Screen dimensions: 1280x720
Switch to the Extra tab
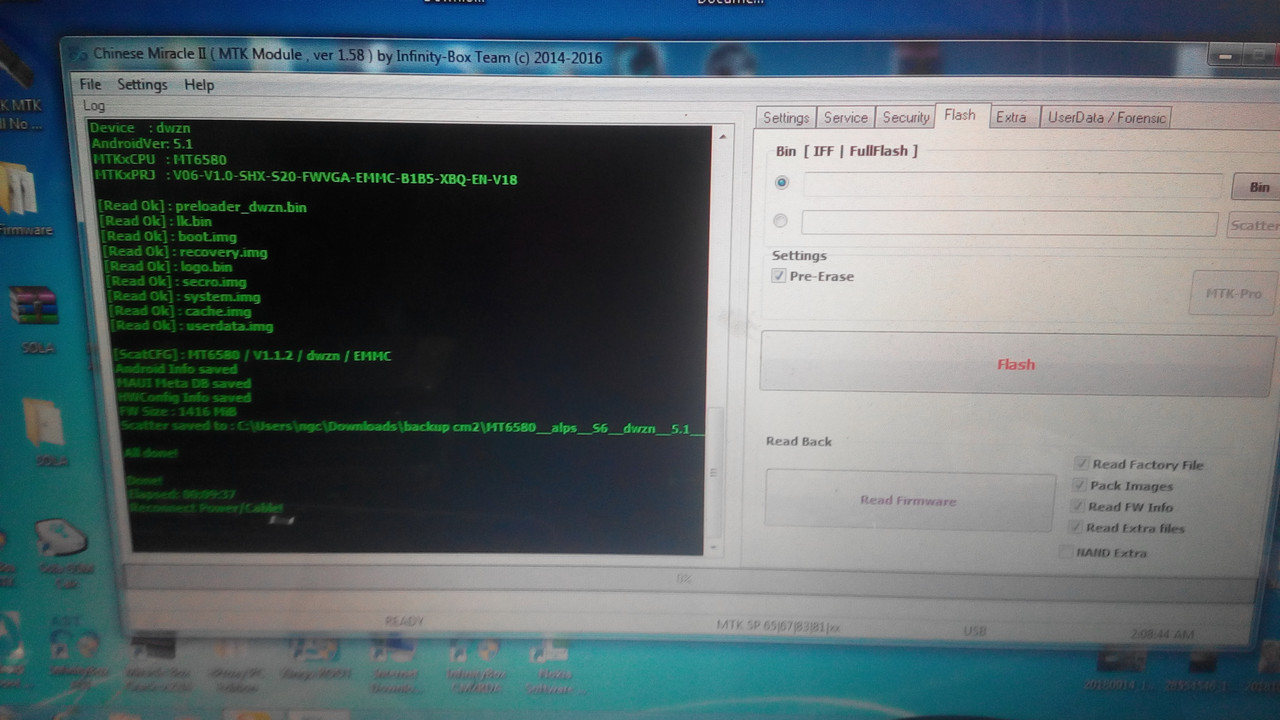click(x=1011, y=118)
